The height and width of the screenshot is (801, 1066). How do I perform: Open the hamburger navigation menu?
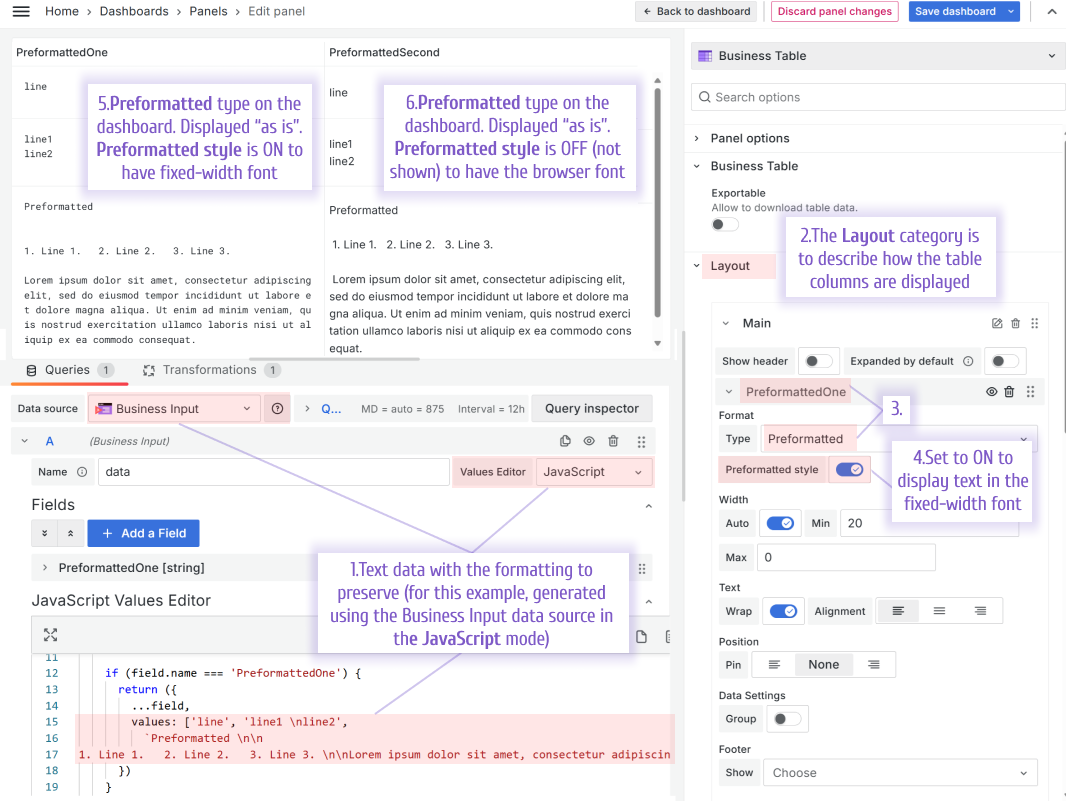tap(21, 11)
